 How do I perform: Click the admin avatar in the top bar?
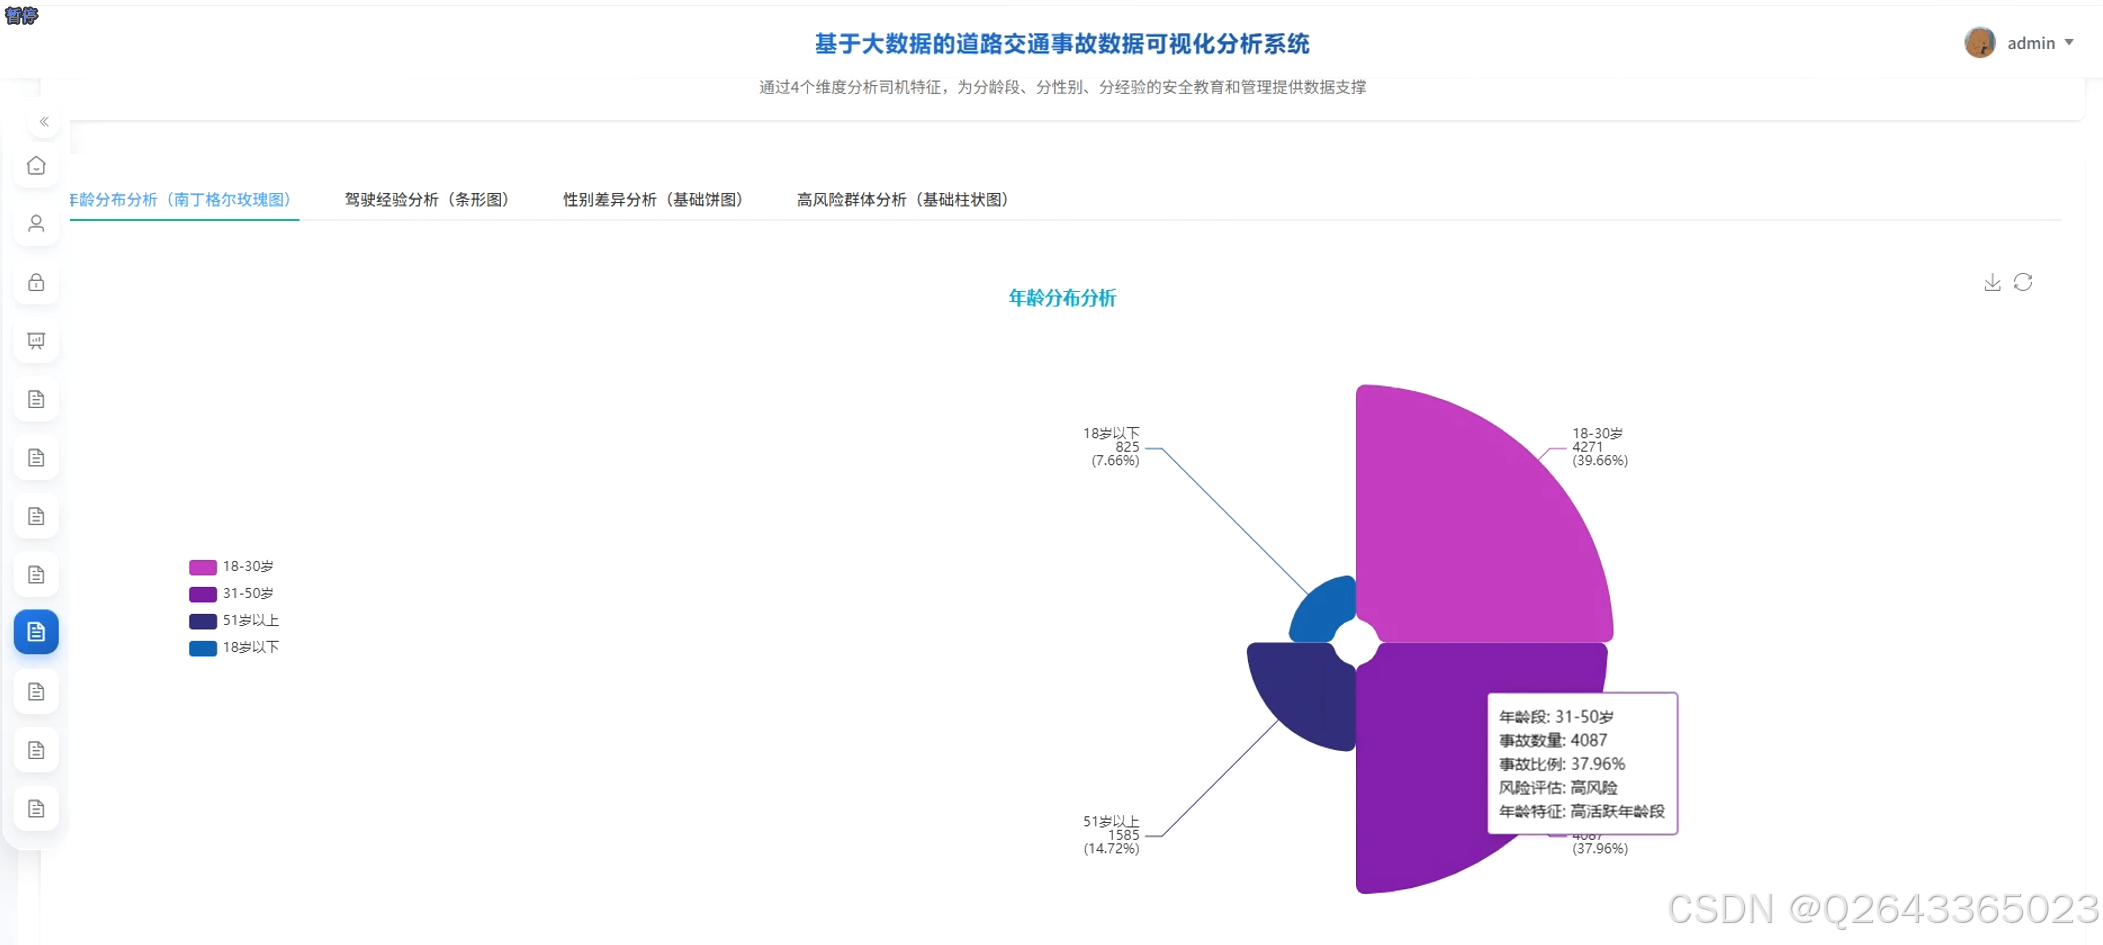coord(1979,42)
